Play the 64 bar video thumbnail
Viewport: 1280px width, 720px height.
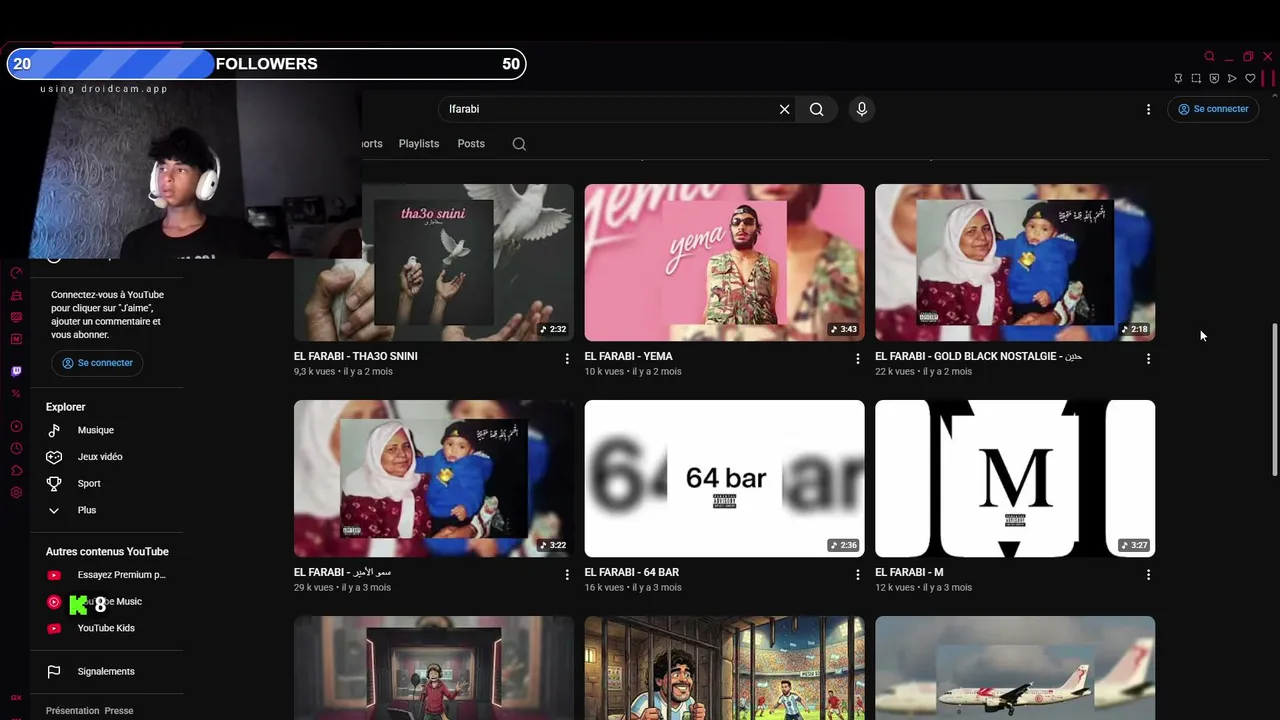point(725,478)
